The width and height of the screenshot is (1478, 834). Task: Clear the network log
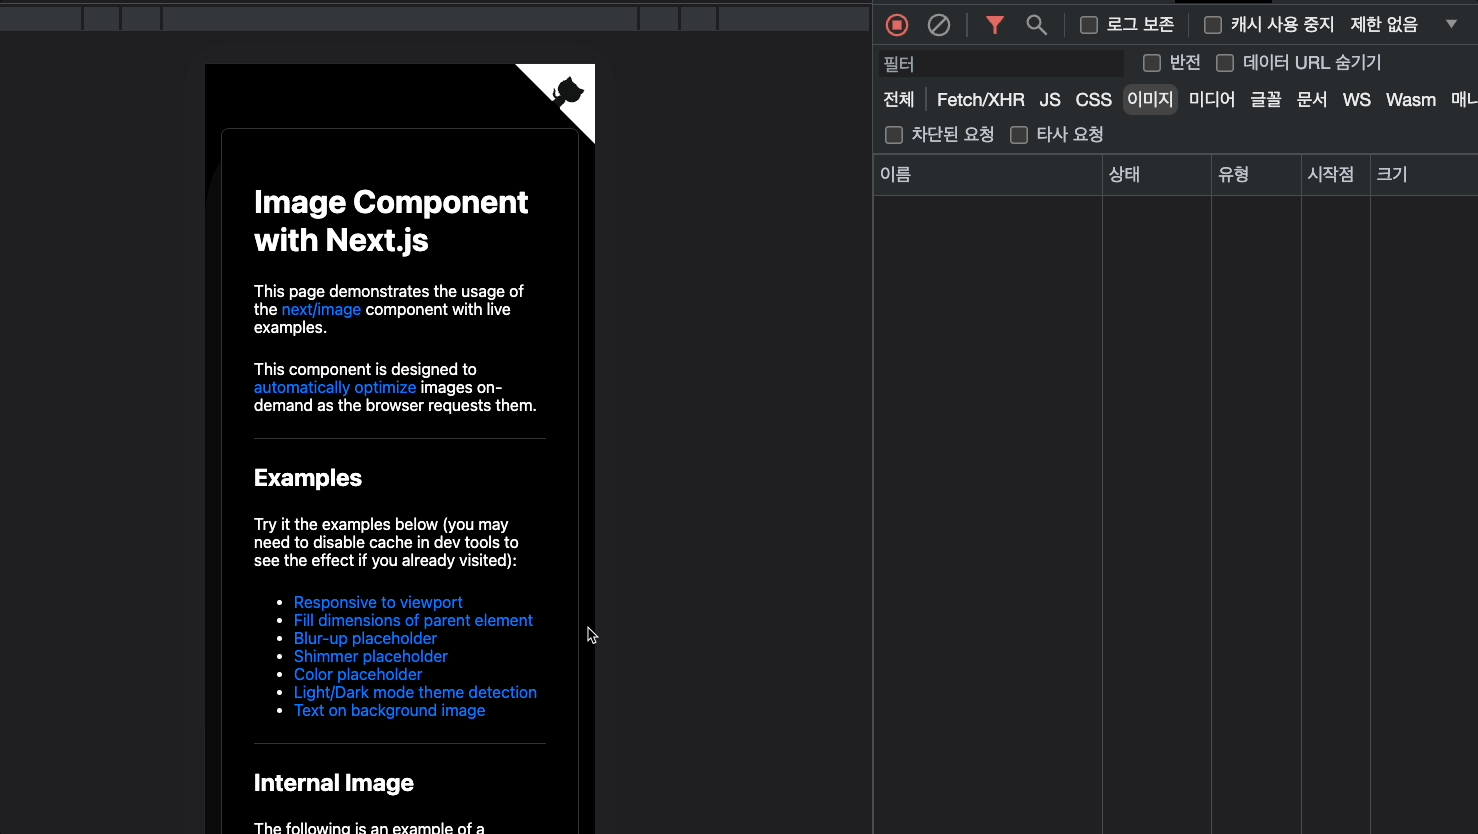coord(939,25)
